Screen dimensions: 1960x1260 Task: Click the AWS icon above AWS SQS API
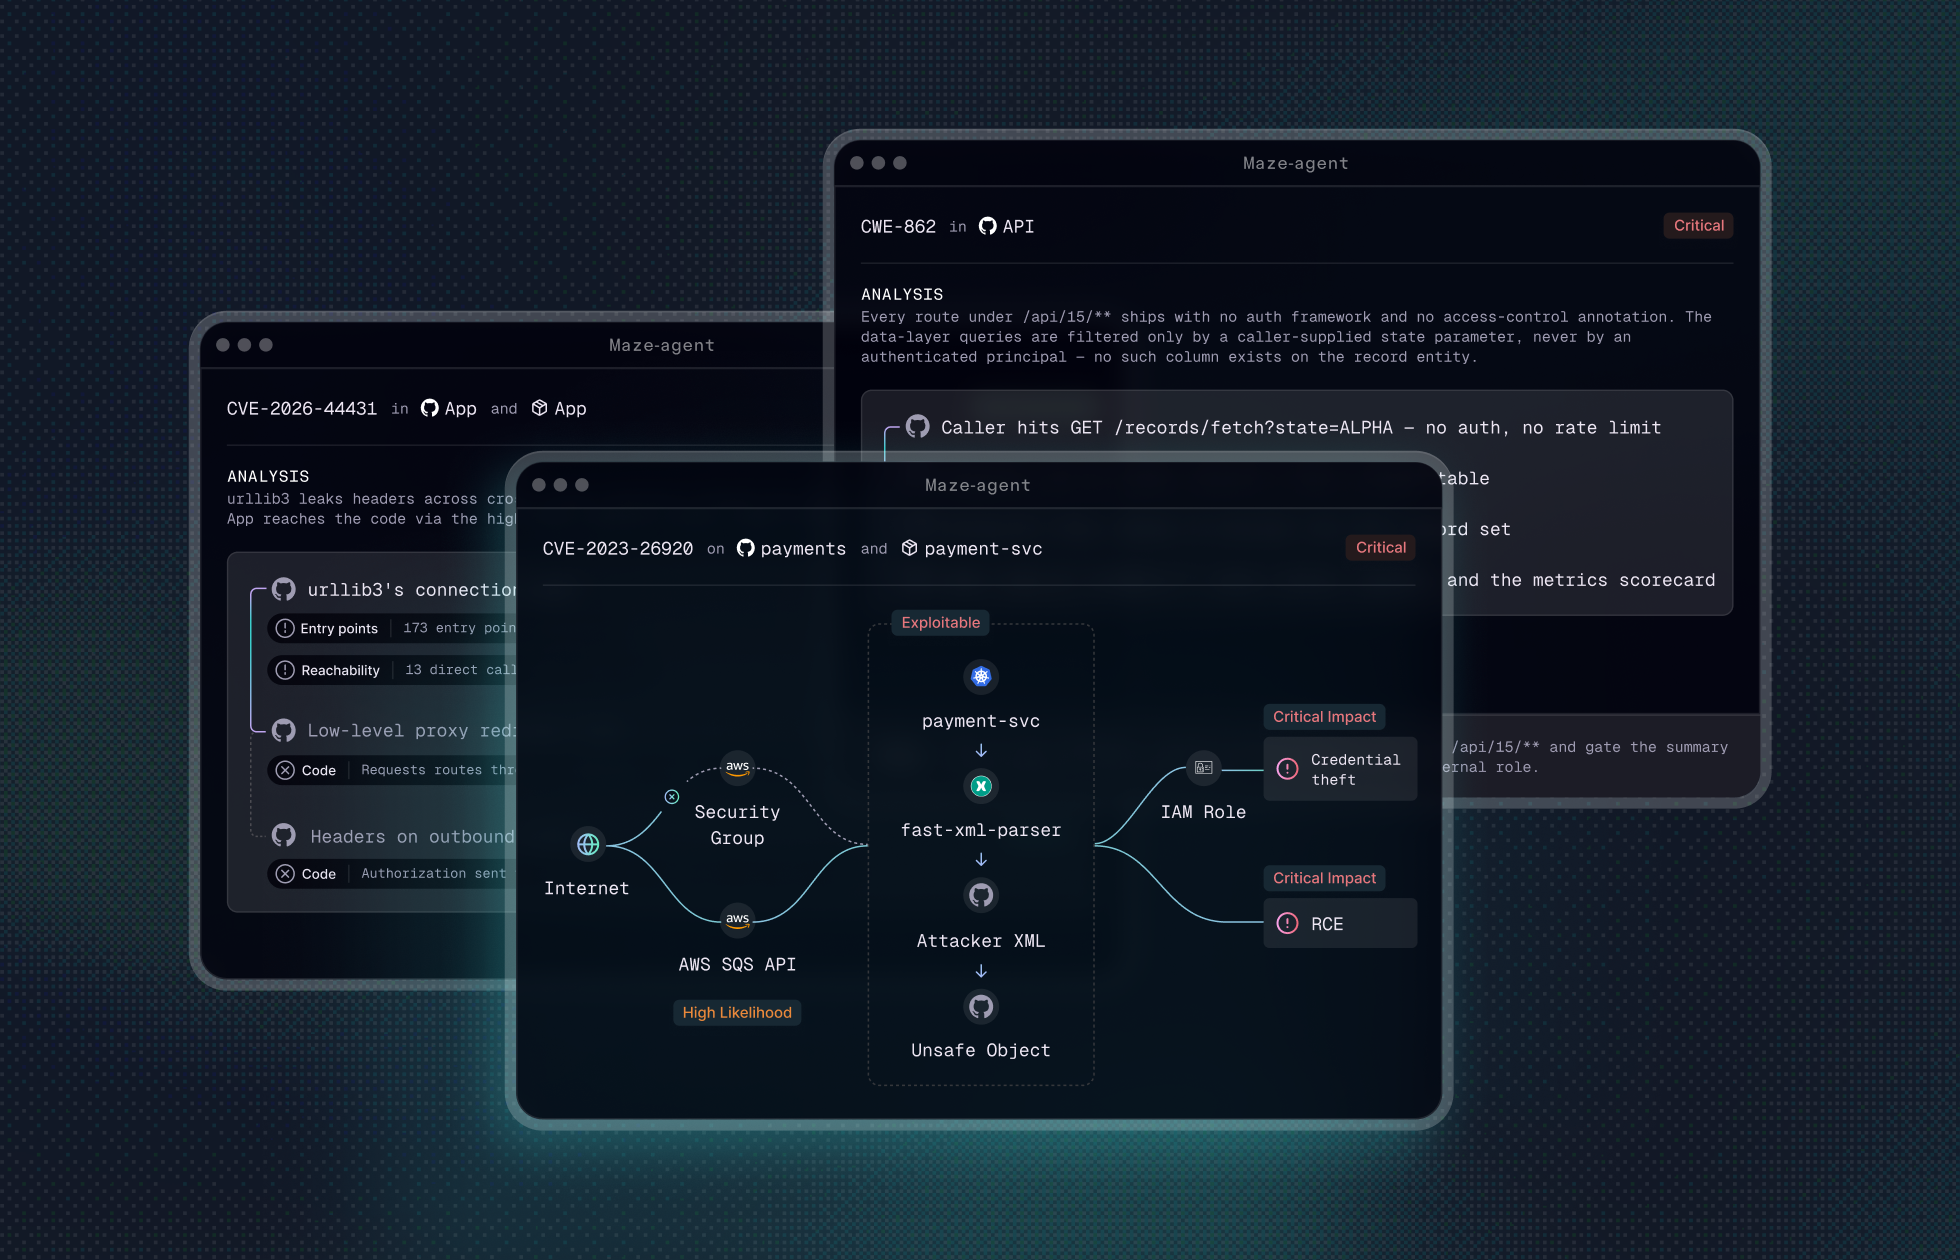tap(737, 919)
